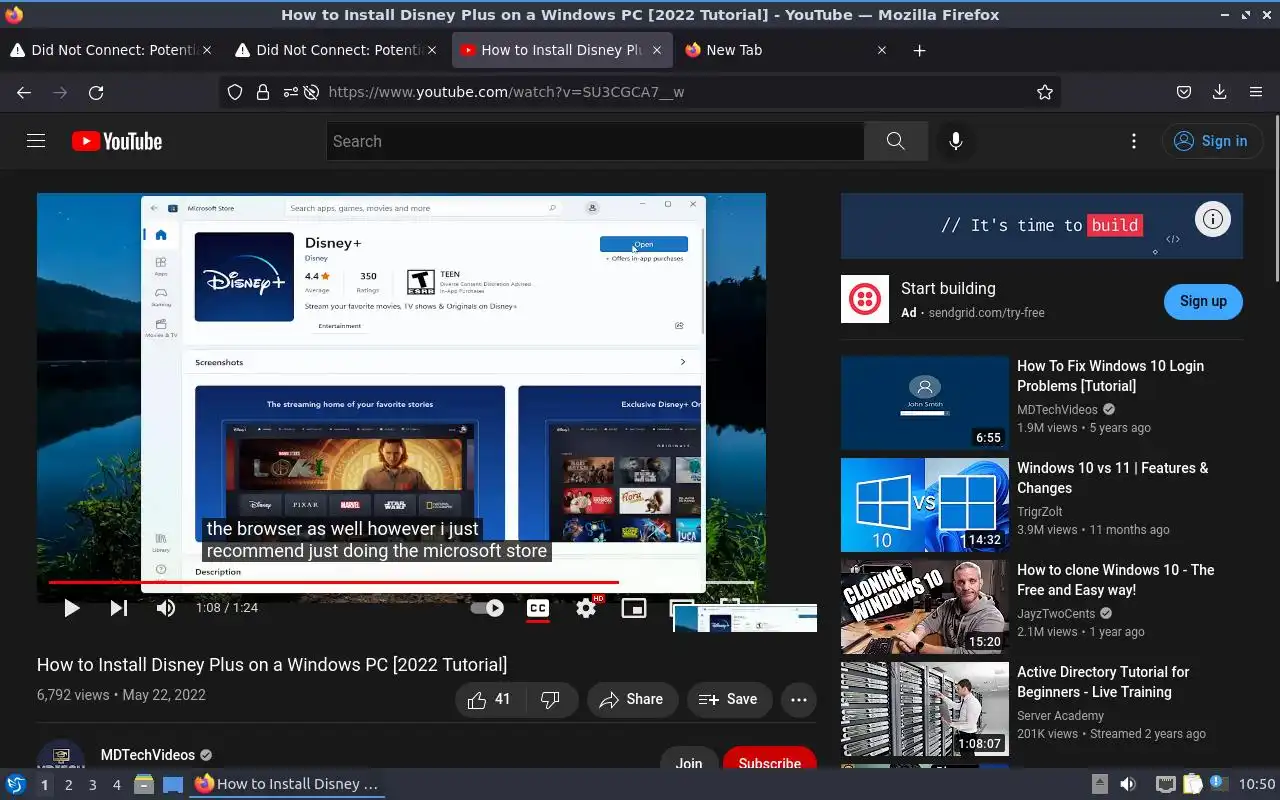The height and width of the screenshot is (800, 1280).
Task: Open How To Fix Windows 10 Login Problems thumbnail
Action: 925,402
